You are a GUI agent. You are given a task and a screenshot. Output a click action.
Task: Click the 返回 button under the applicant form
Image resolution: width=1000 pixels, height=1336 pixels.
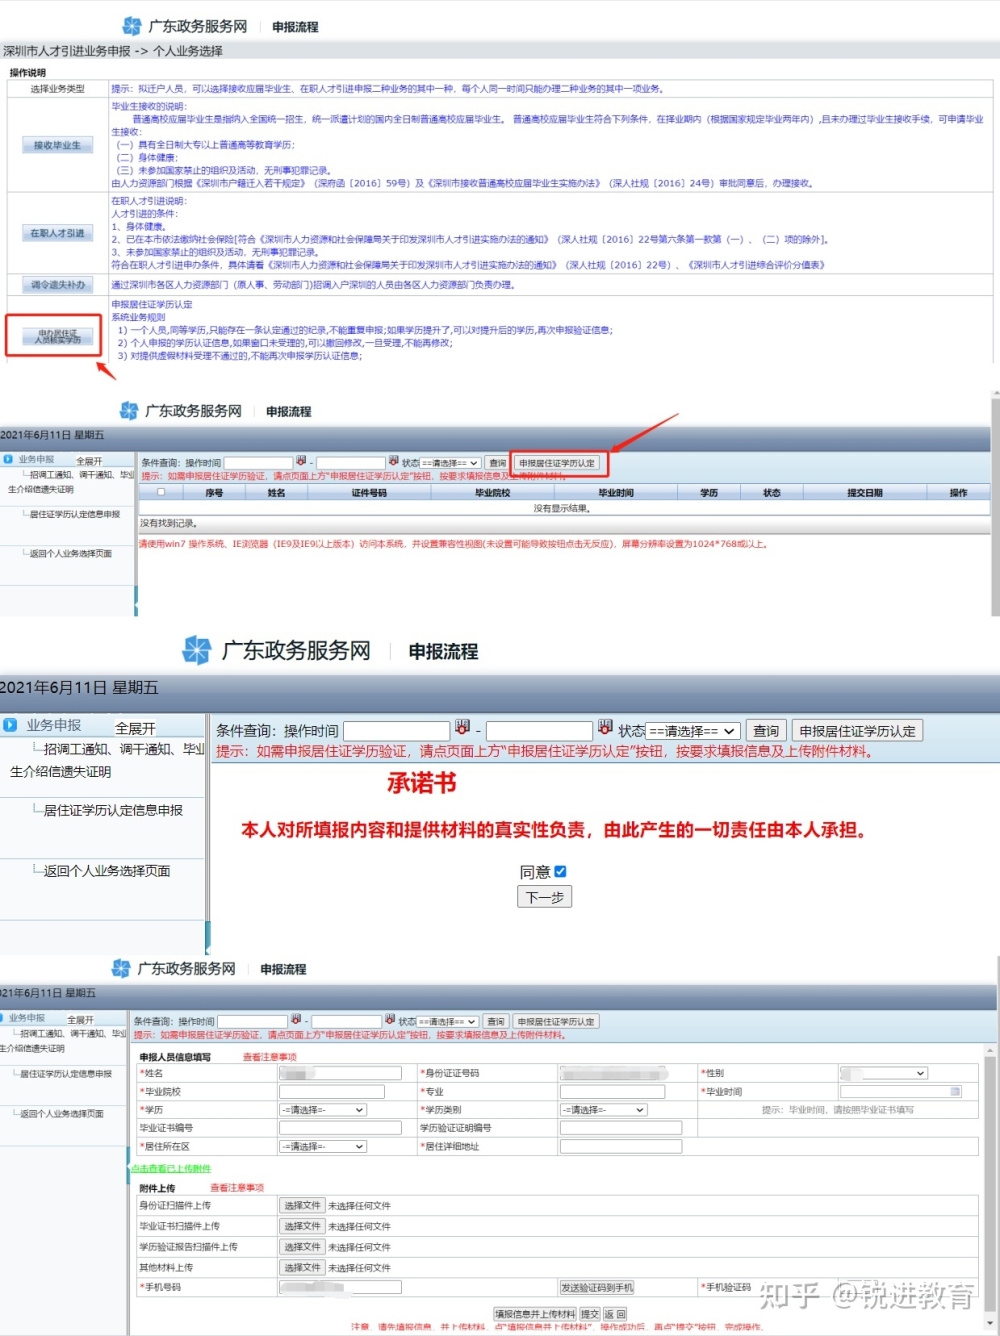(615, 1314)
